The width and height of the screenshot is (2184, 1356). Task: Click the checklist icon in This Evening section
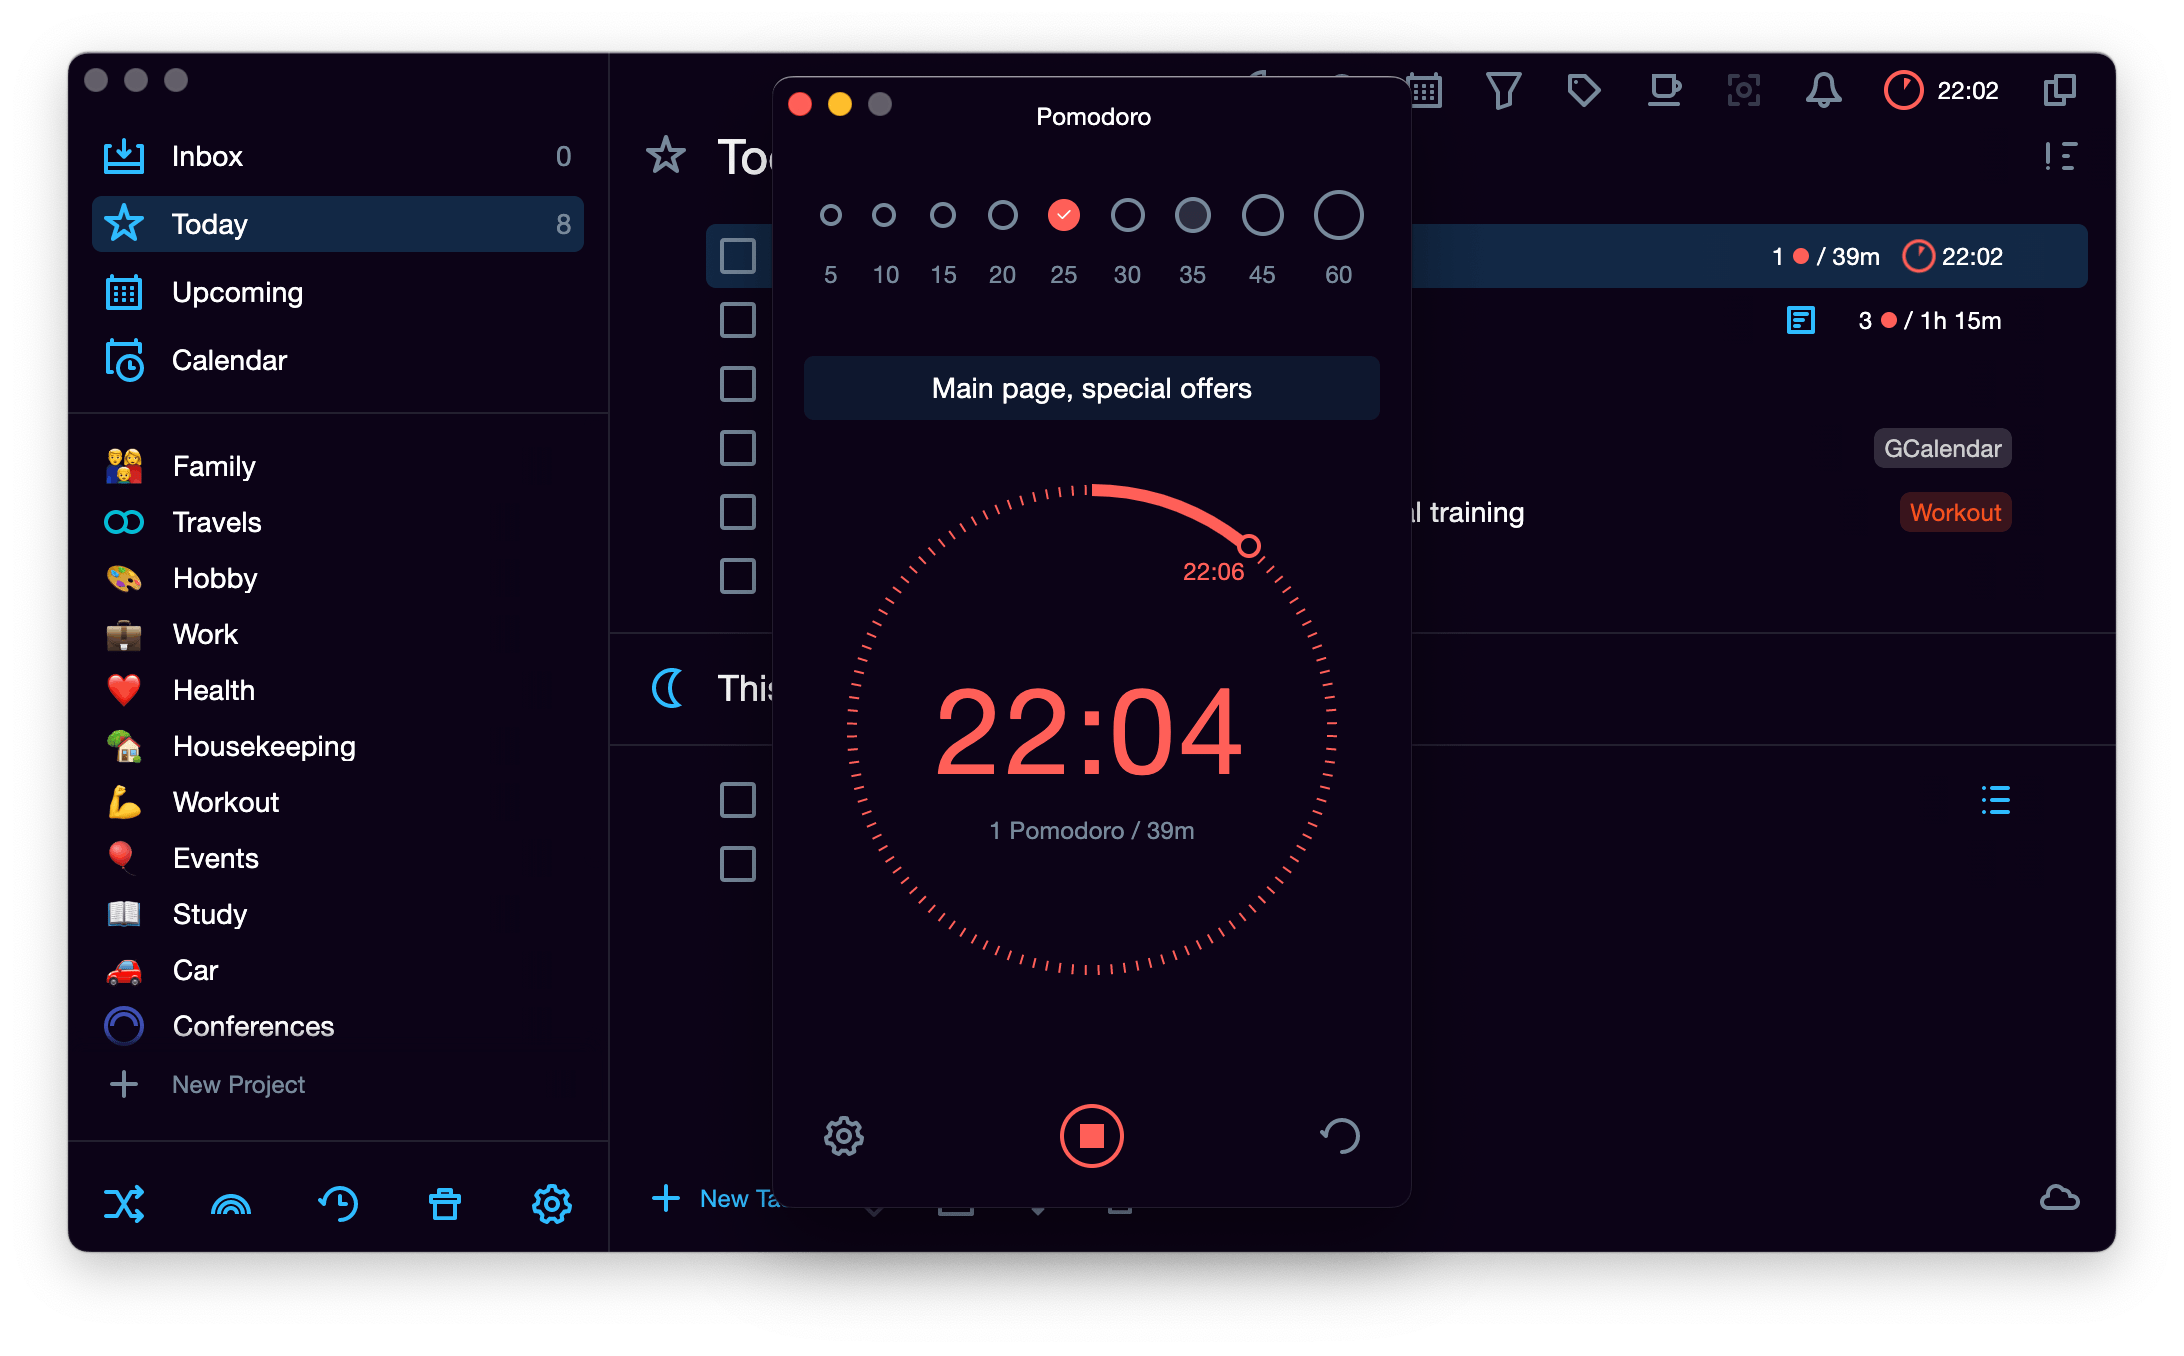pyautogui.click(x=1996, y=800)
